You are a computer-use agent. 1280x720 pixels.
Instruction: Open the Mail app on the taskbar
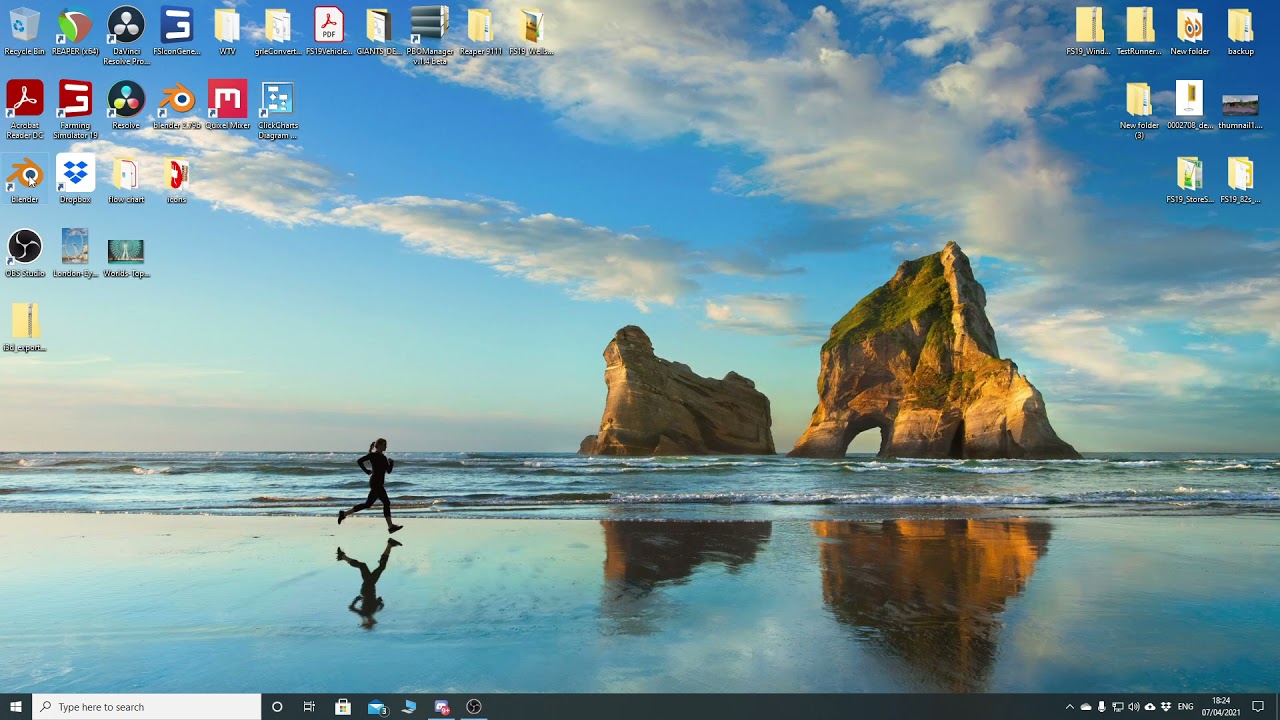377,707
